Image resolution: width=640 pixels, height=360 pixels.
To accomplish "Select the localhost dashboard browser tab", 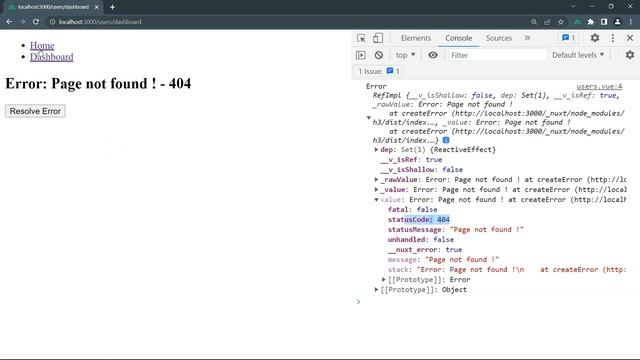I will pyautogui.click(x=53, y=7).
